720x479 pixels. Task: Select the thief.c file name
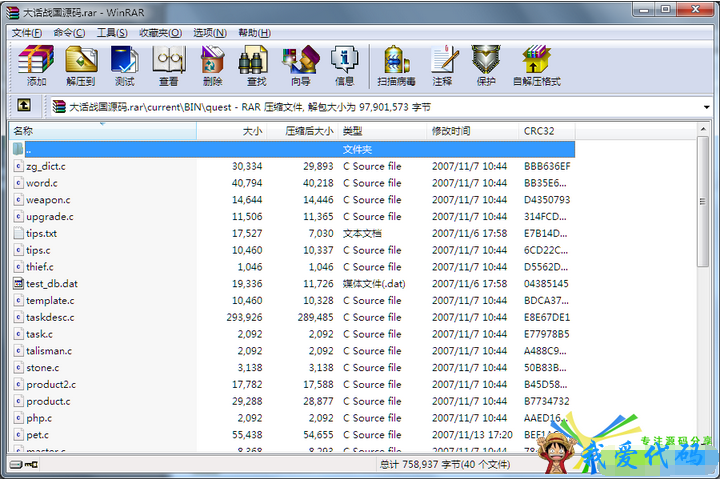[x=39, y=267]
